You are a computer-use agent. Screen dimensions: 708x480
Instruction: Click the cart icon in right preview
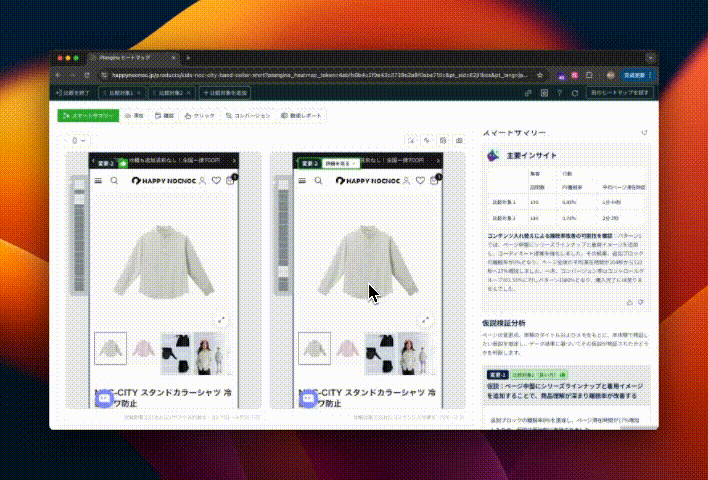[434, 181]
